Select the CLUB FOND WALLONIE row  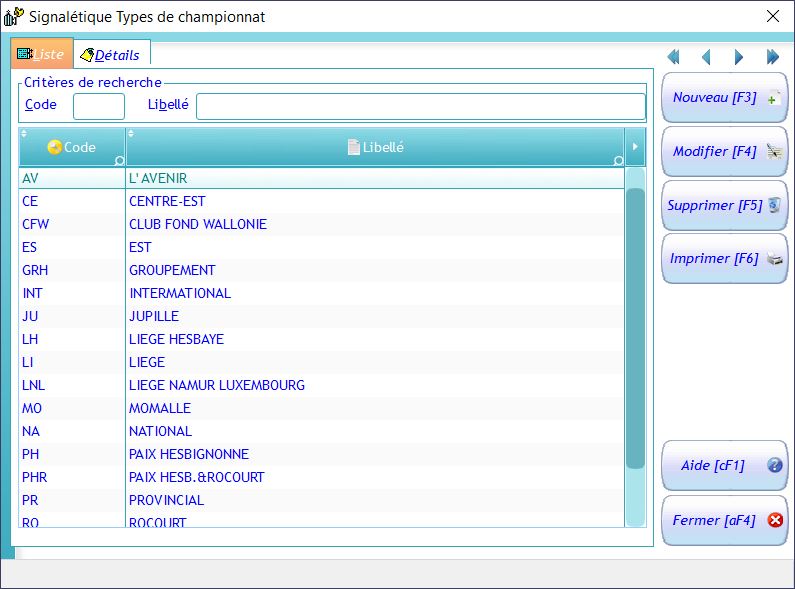321,224
